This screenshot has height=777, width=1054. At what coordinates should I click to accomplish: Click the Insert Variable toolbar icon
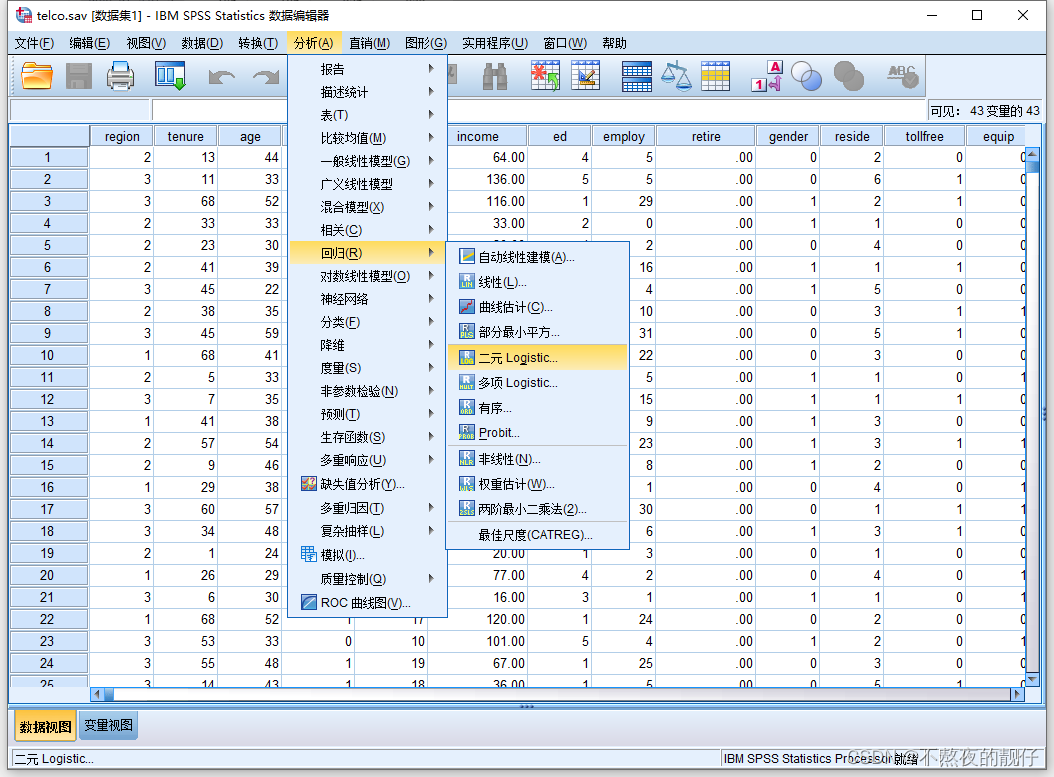(585, 76)
